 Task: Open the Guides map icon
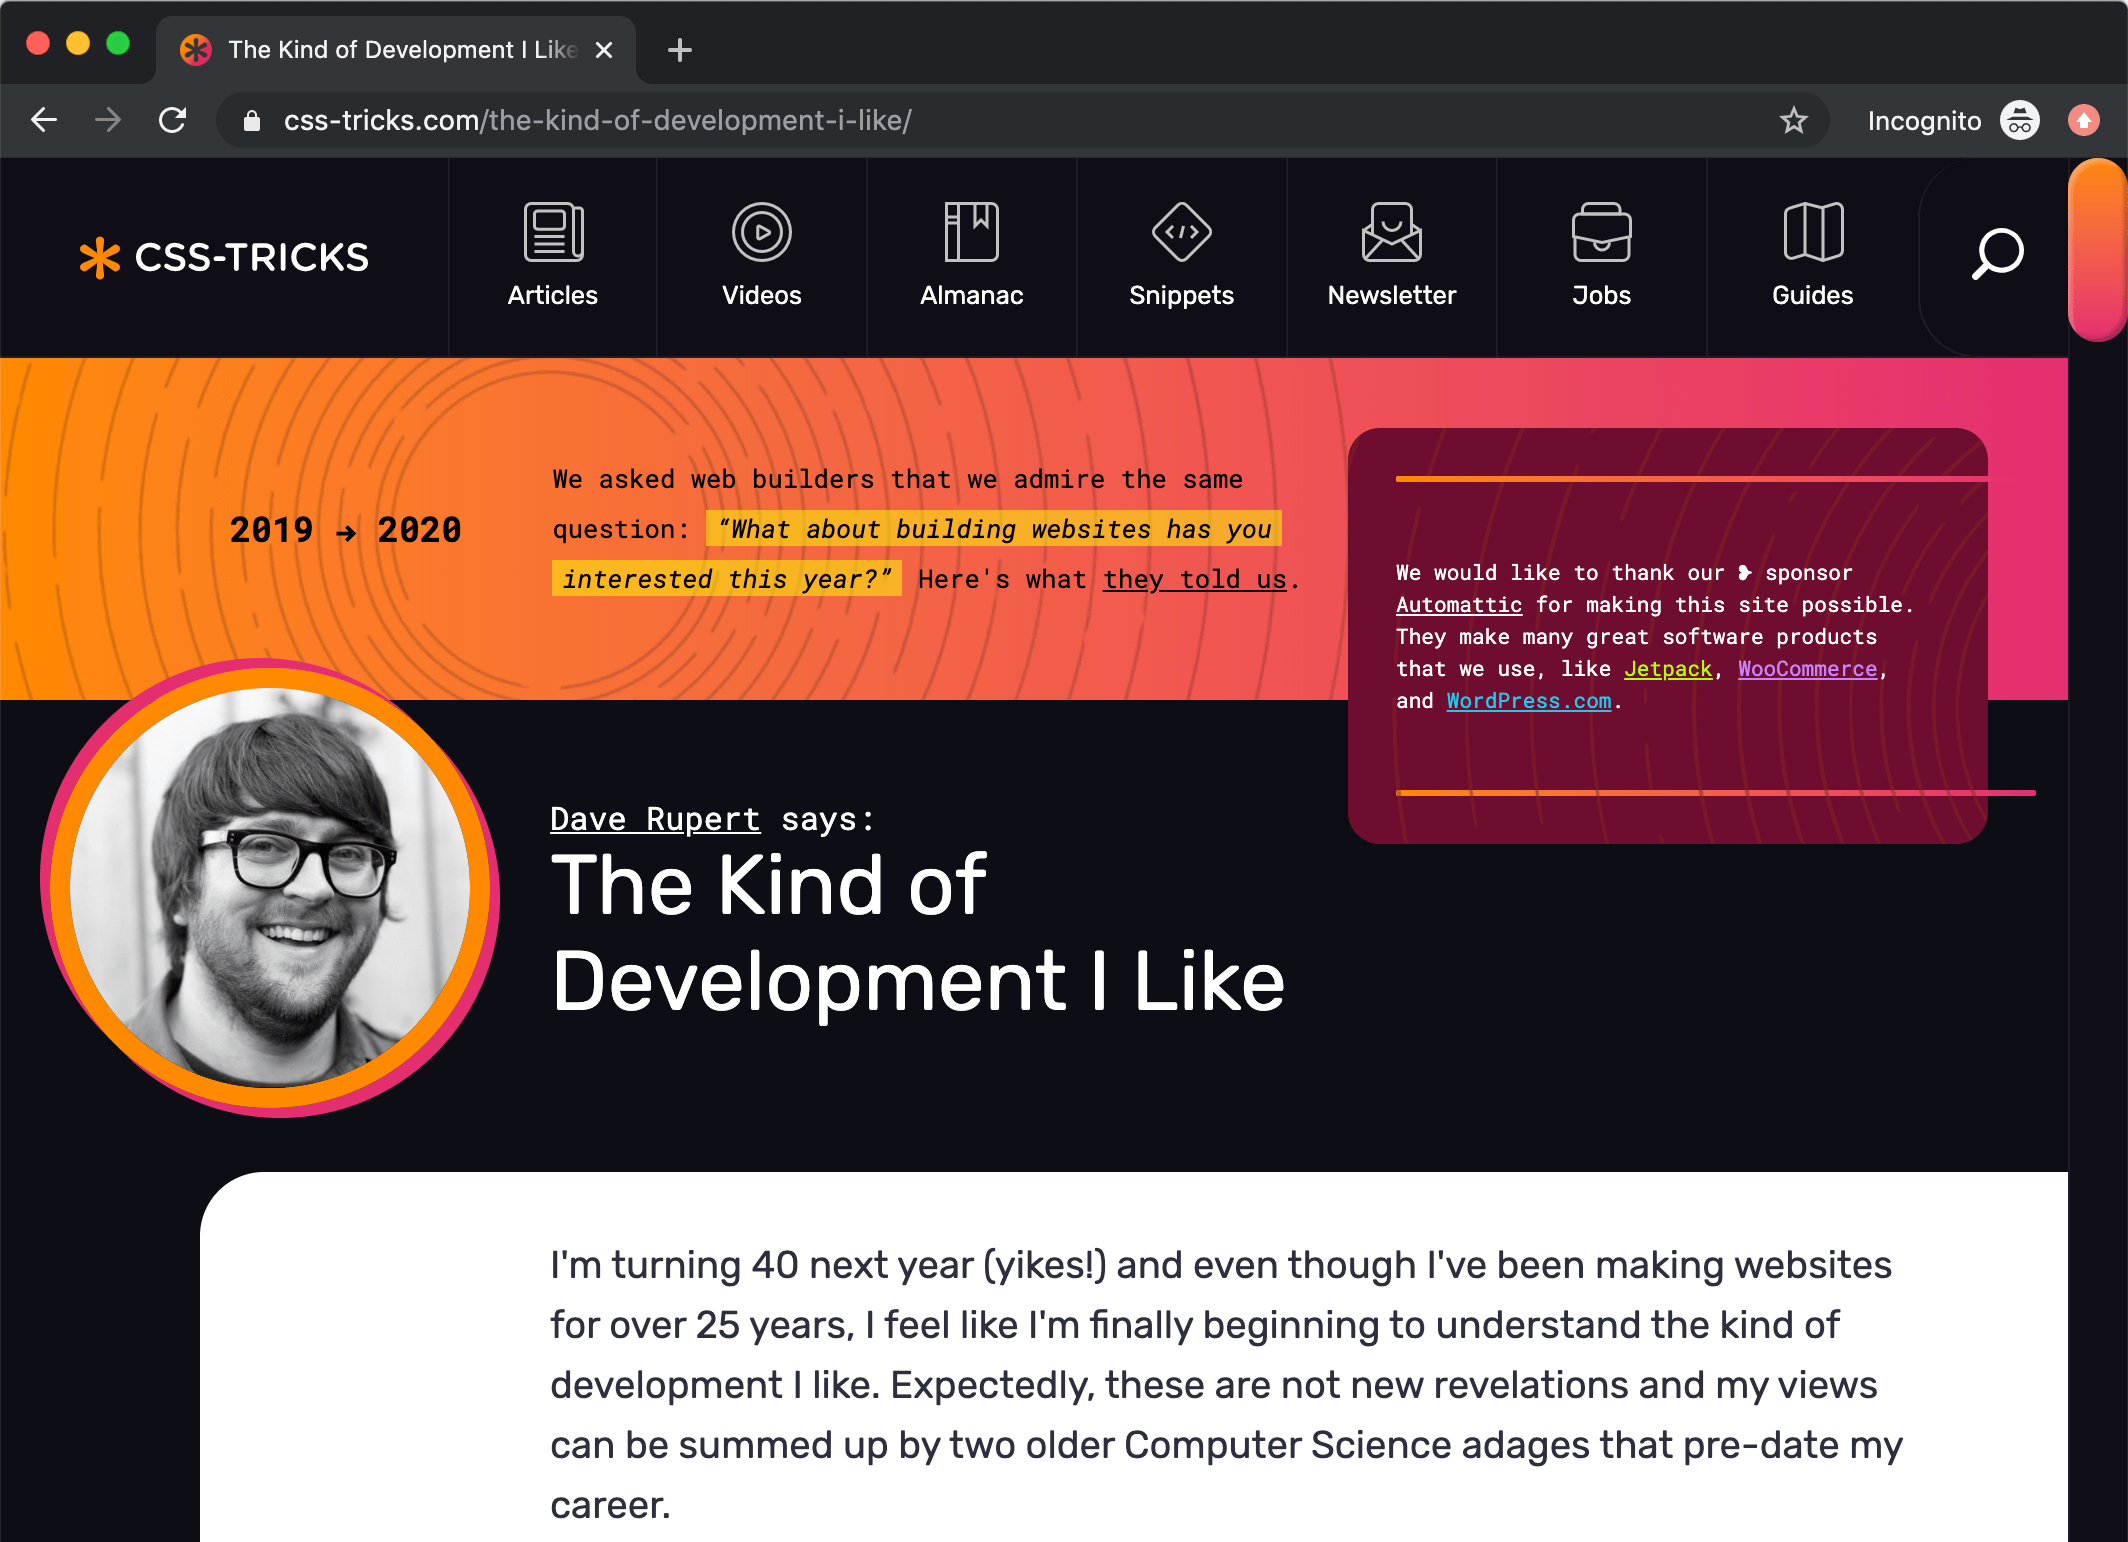click(x=1812, y=232)
